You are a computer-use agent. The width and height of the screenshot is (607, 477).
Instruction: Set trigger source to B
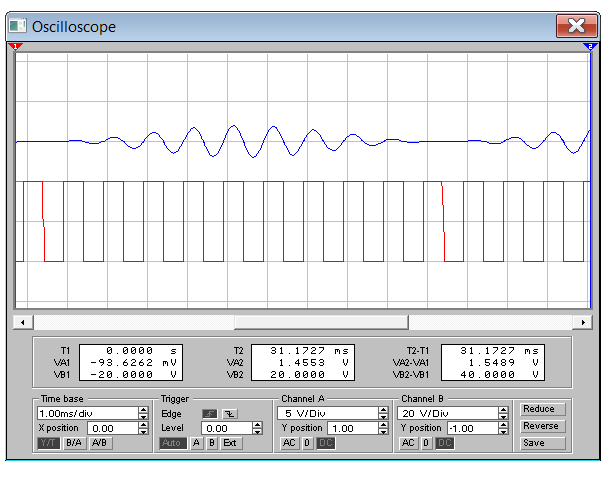212,443
